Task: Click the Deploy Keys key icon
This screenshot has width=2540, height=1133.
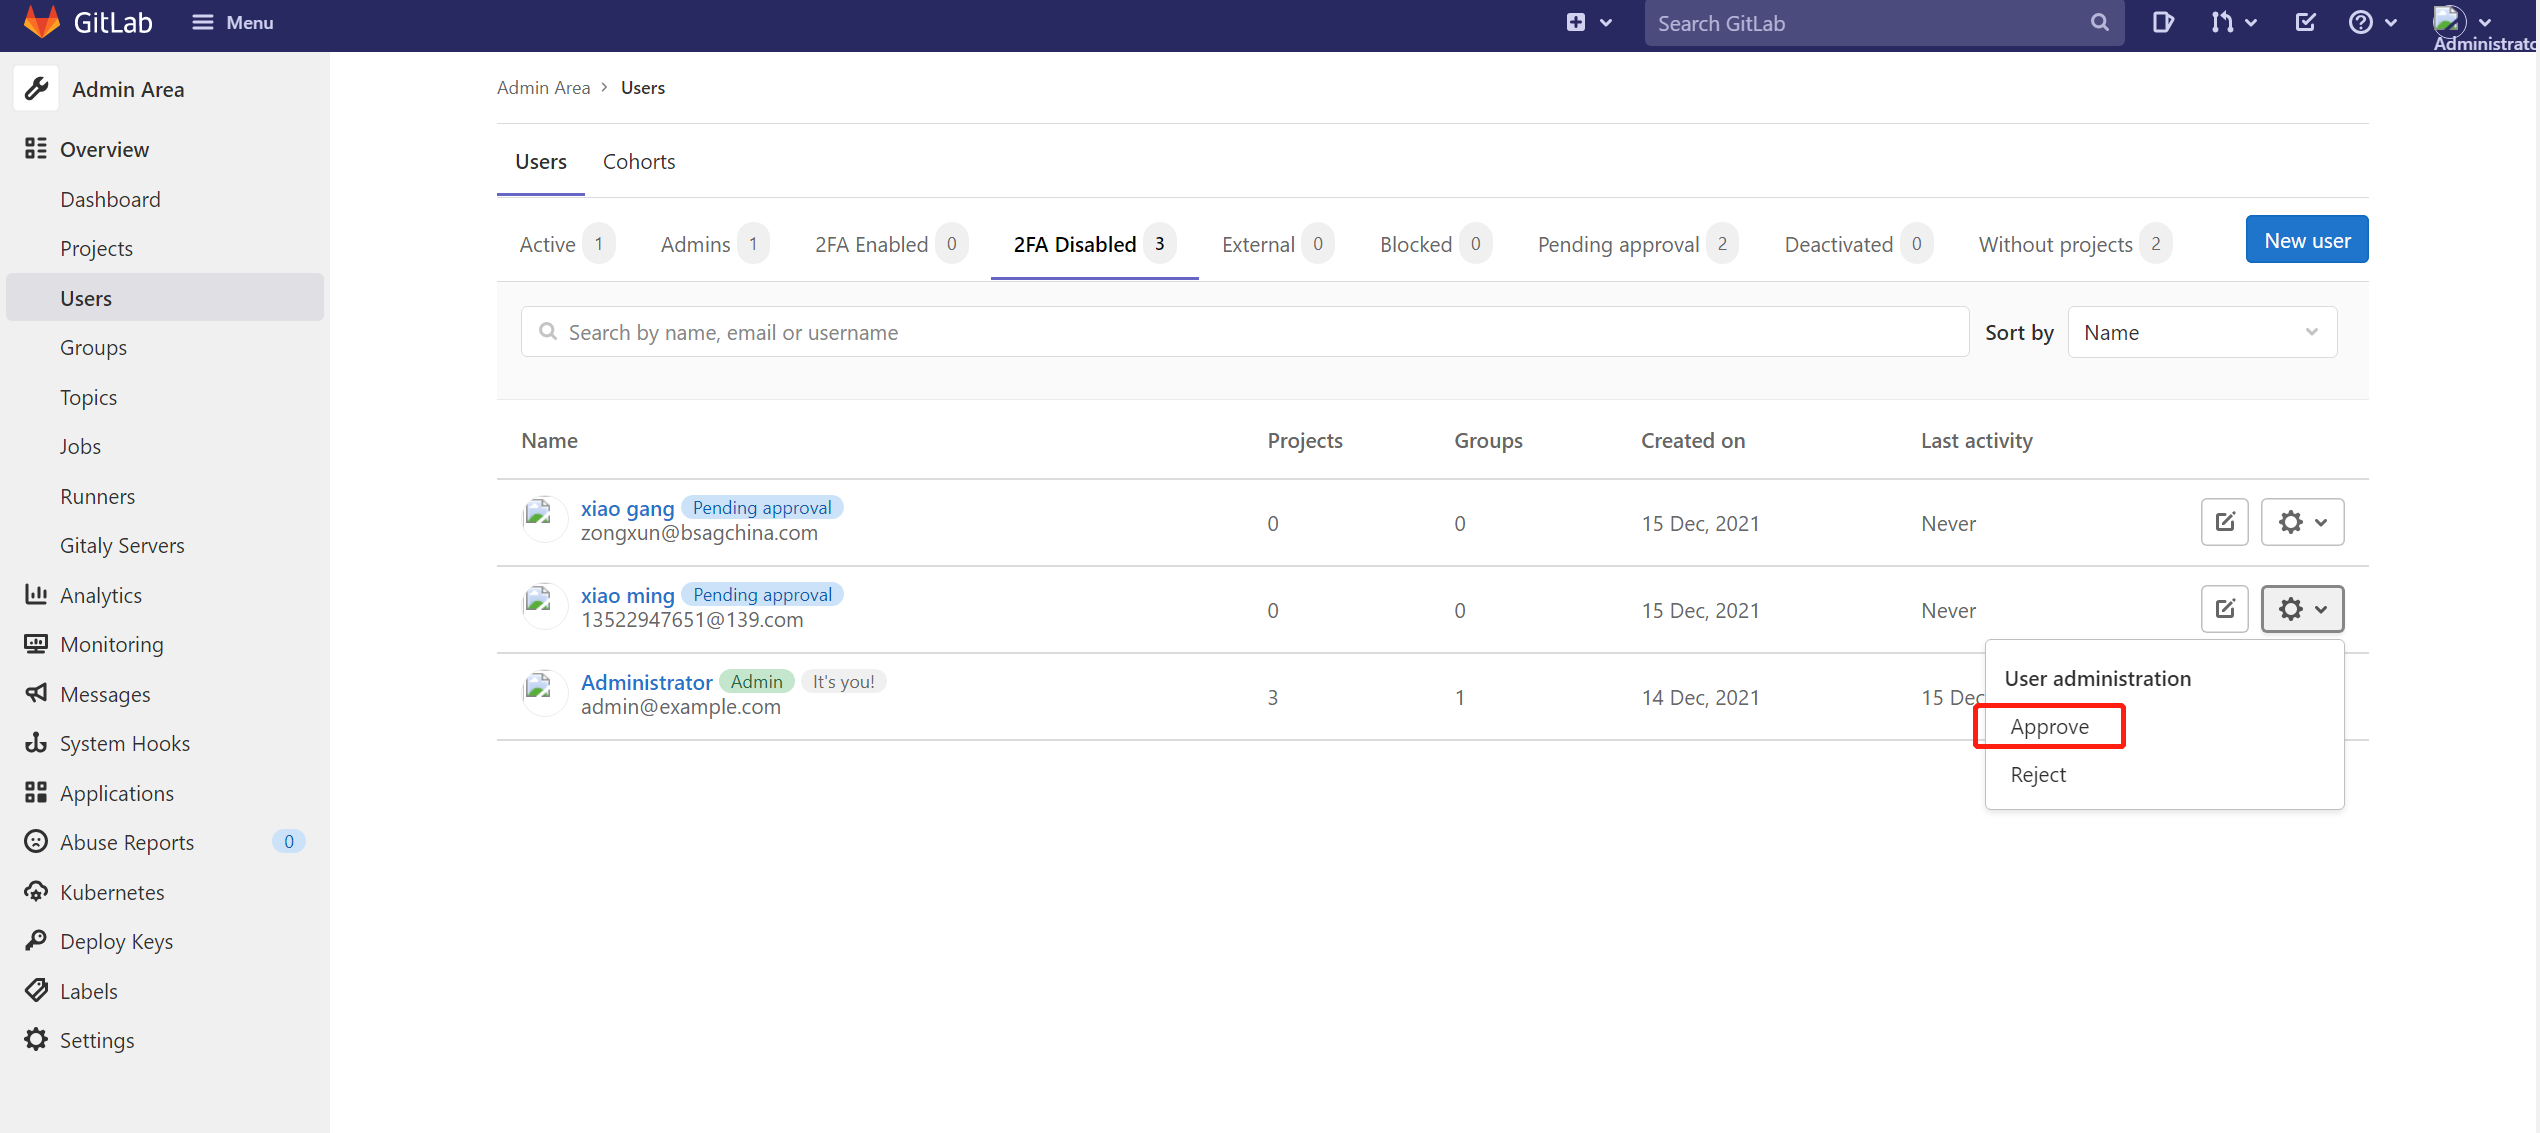Action: 36,941
